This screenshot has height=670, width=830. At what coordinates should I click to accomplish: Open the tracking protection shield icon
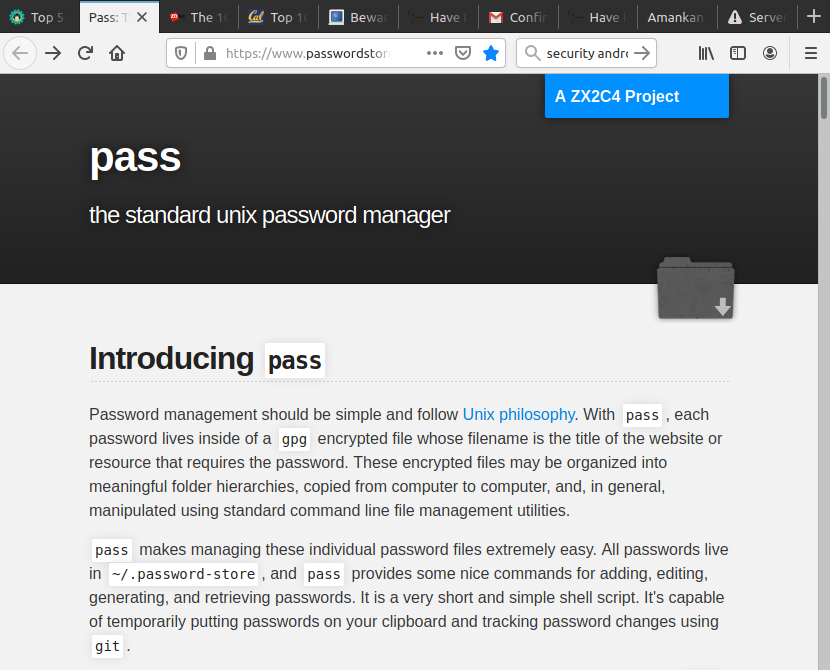click(181, 53)
